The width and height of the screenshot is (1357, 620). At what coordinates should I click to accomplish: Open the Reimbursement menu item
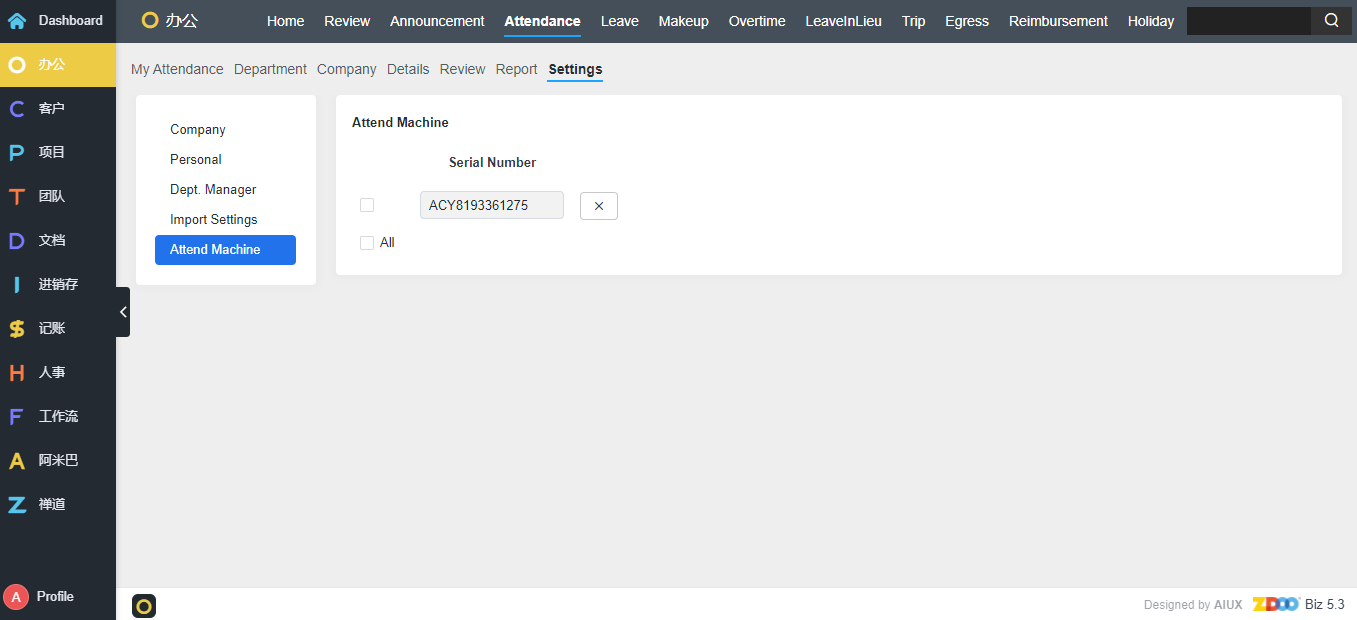point(1058,21)
